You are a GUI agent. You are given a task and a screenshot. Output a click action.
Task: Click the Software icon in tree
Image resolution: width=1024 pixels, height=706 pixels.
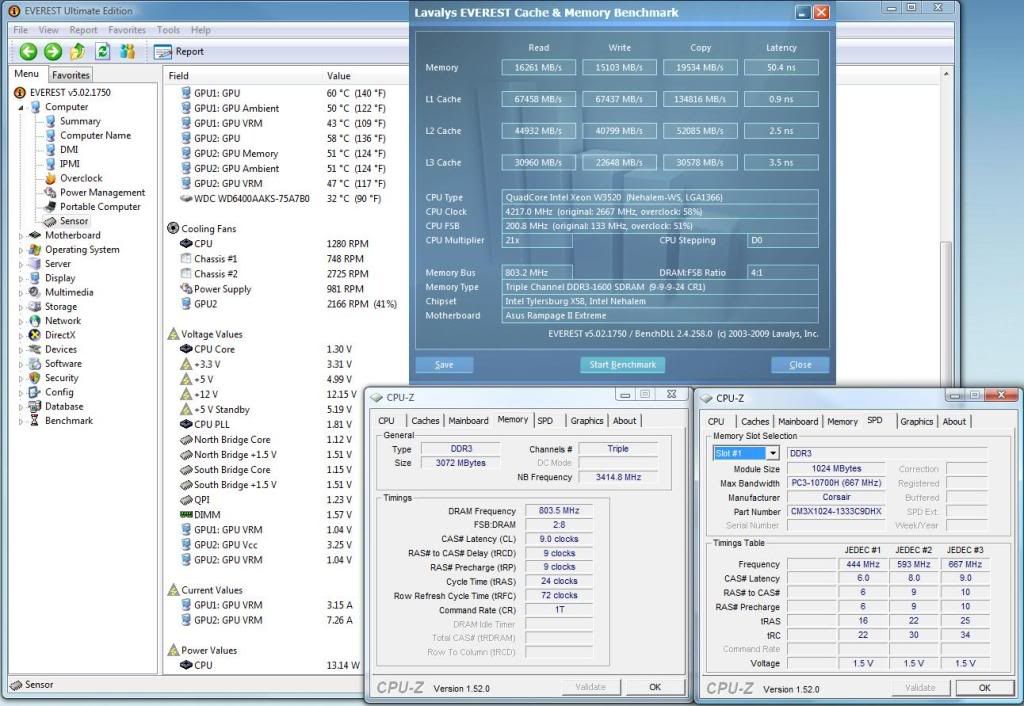click(35, 364)
